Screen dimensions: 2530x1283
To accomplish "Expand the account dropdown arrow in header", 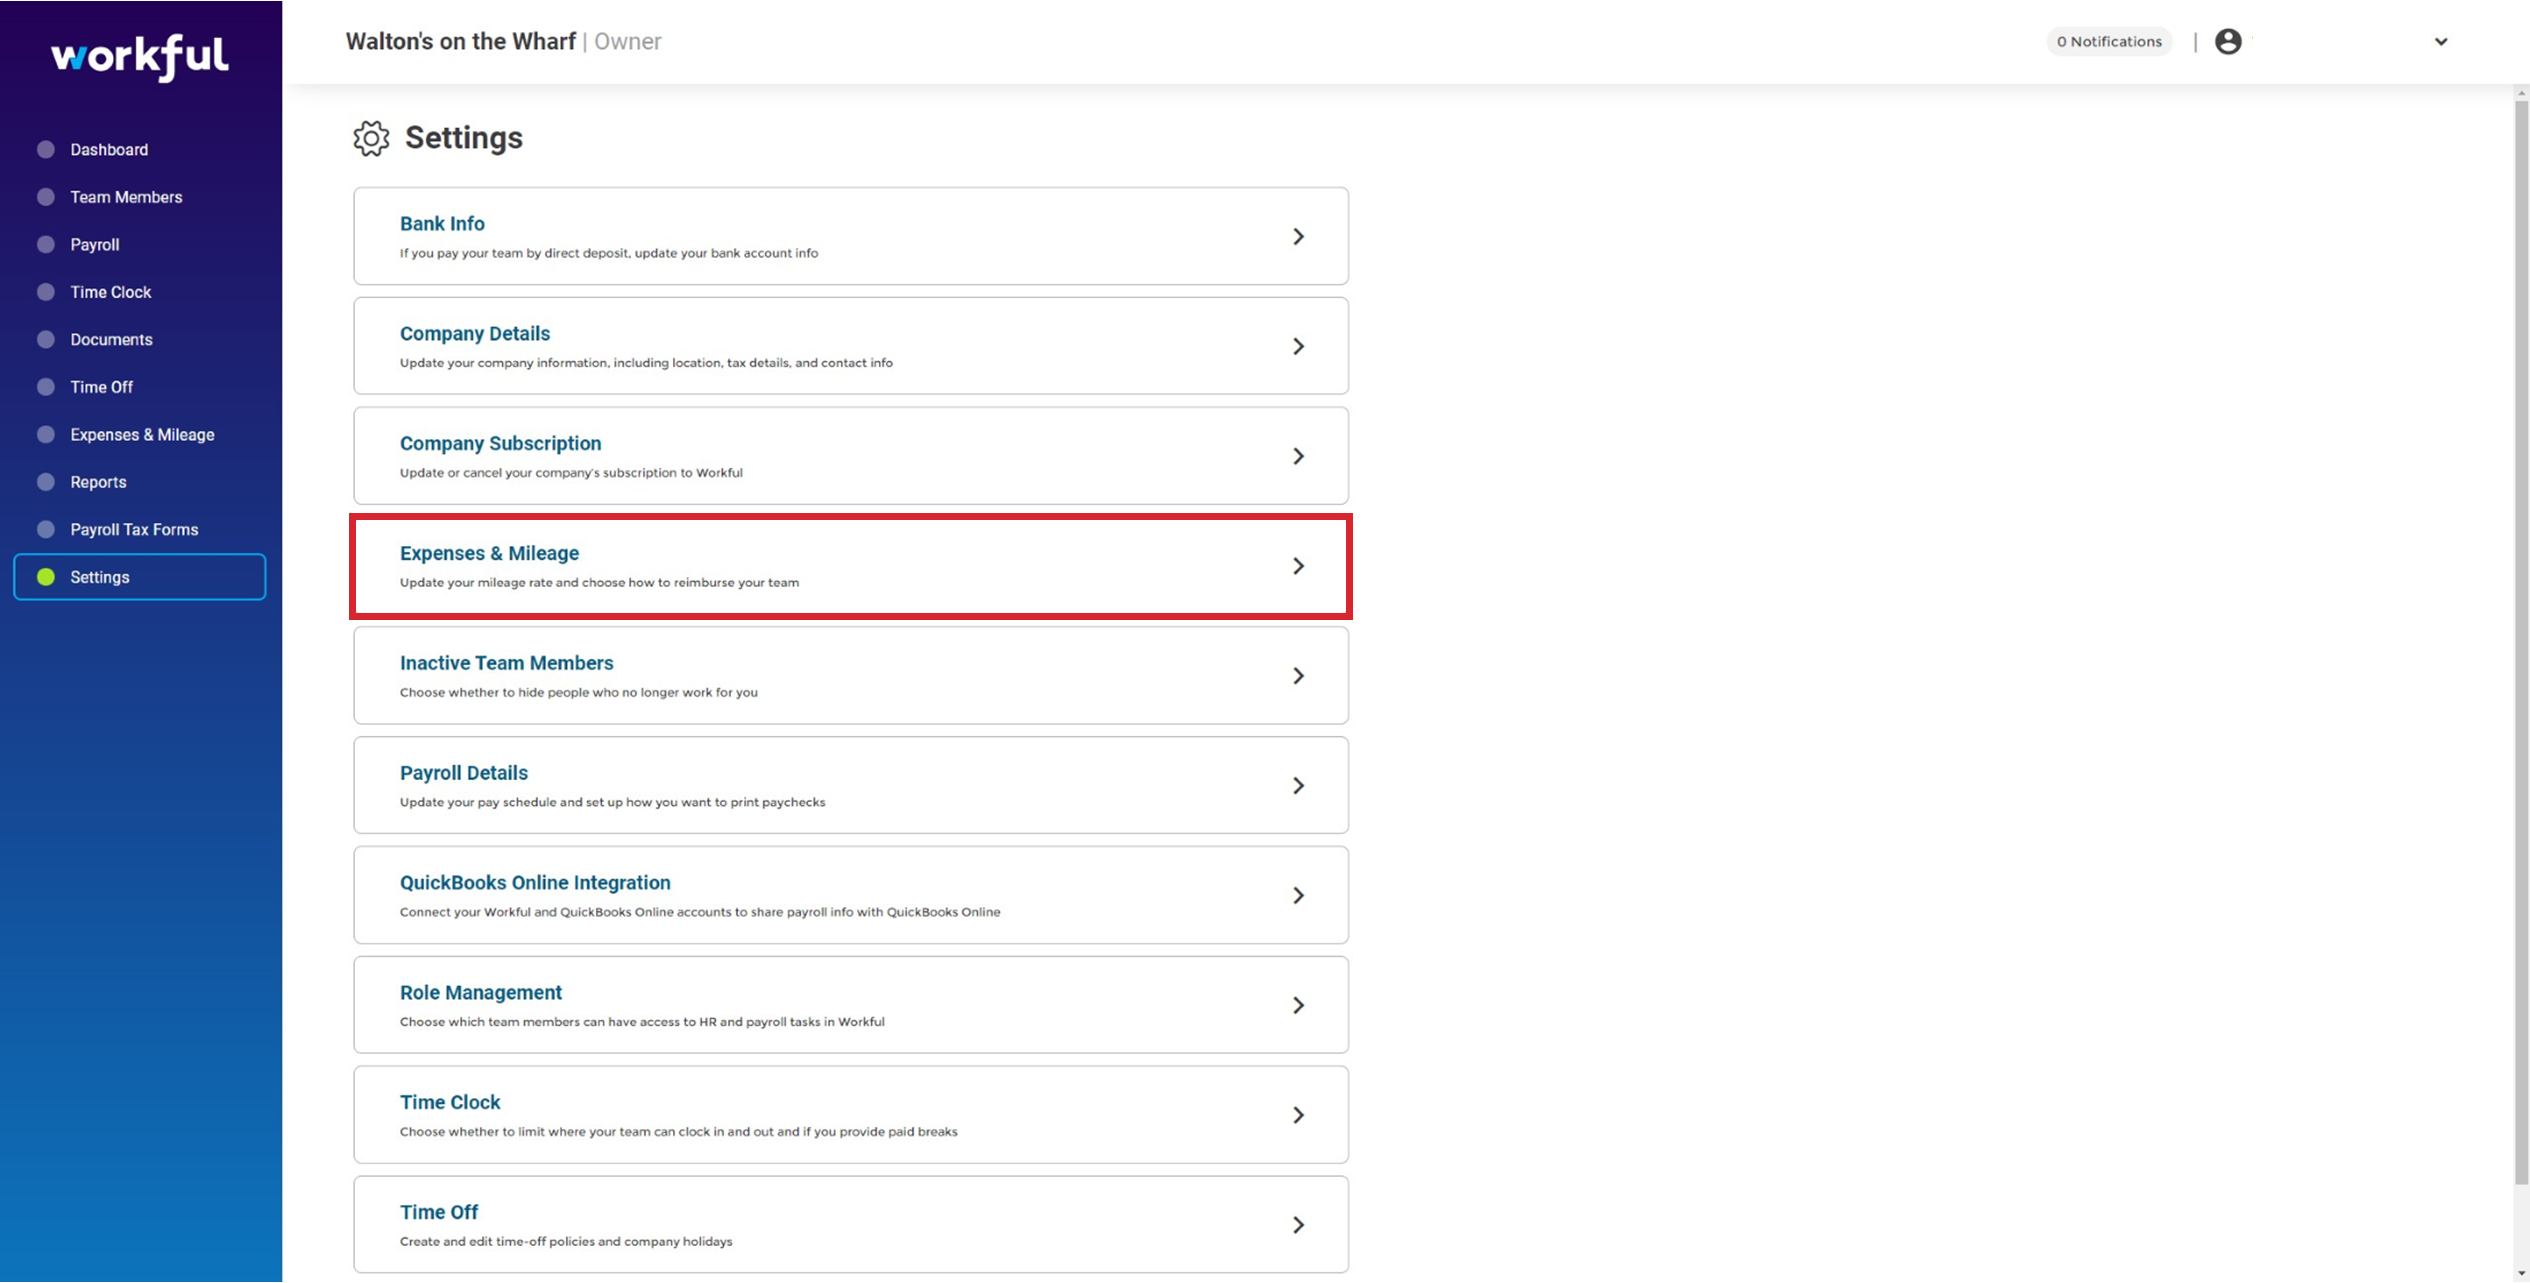I will pos(2441,42).
